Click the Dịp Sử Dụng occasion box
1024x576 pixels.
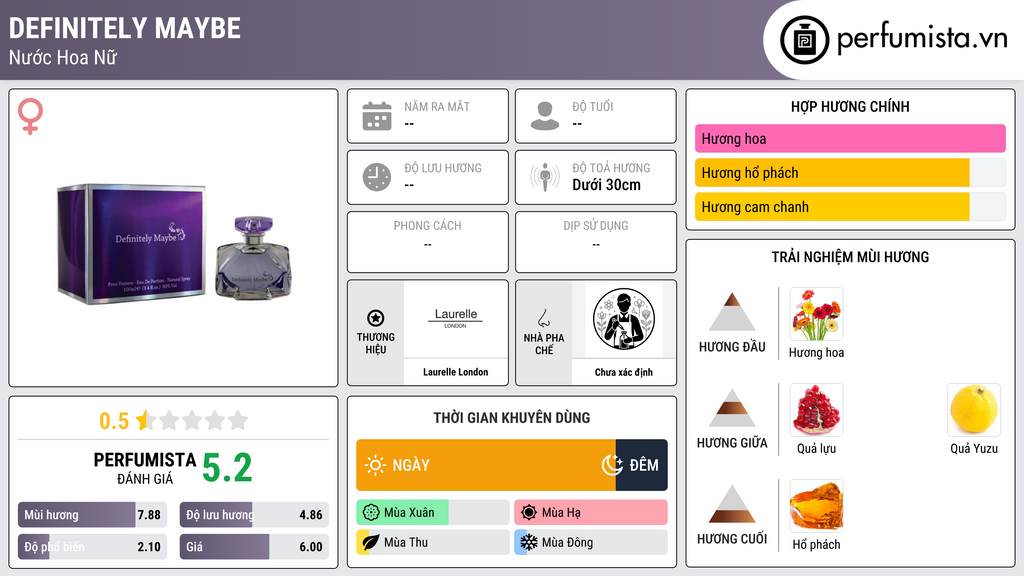click(x=596, y=242)
